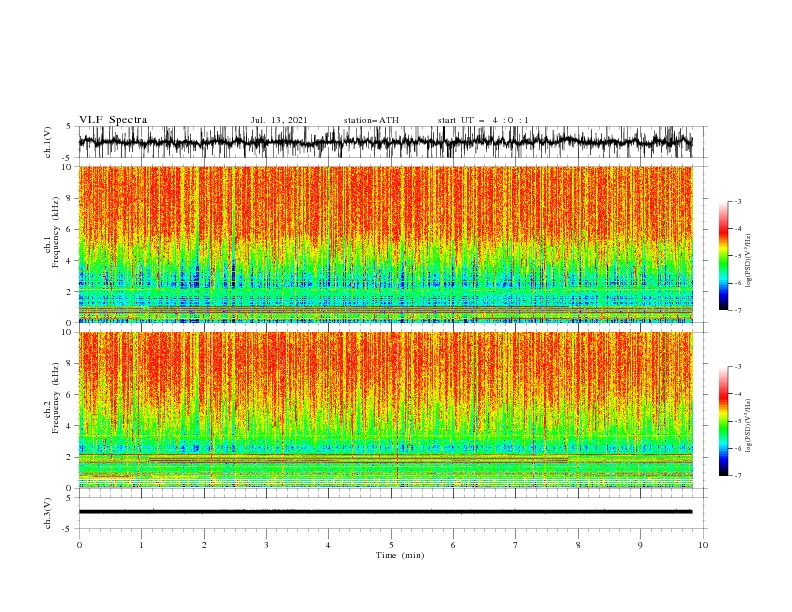Click time axis tick label '10'
Image resolution: width=792 pixels, height=612 pixels.
pos(703,545)
